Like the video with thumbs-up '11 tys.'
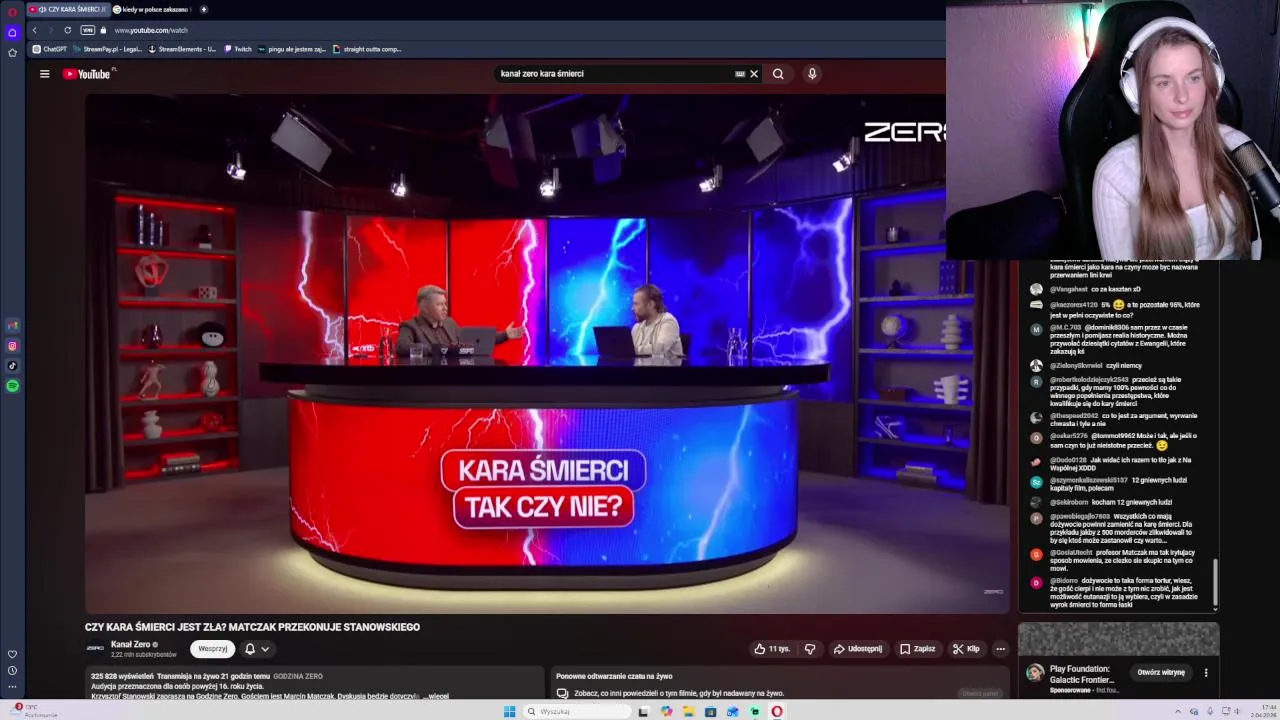Viewport: 1280px width, 720px height. tap(772, 649)
